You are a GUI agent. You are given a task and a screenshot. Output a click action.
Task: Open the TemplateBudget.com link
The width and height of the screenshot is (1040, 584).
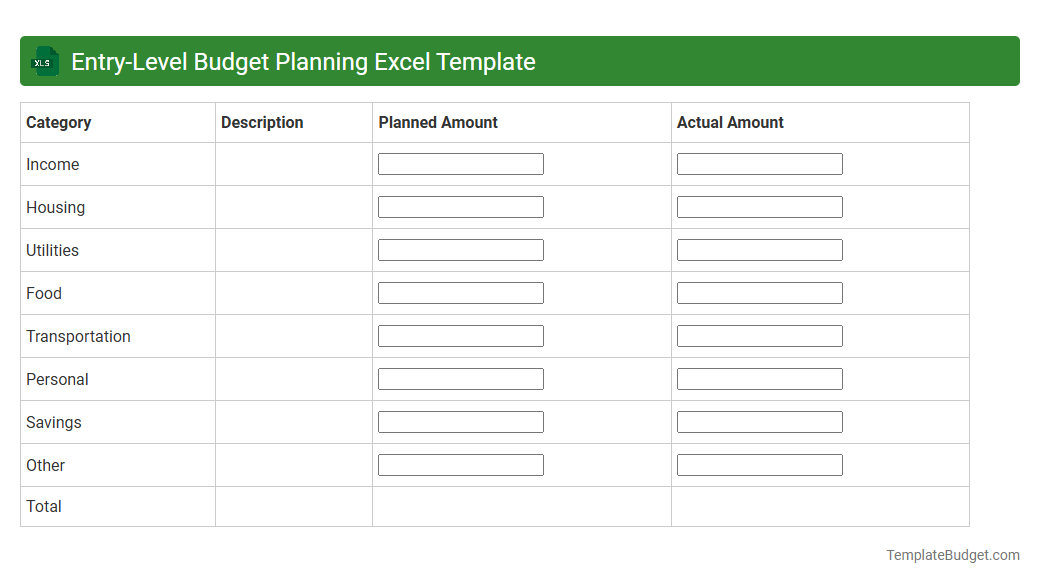(x=954, y=553)
